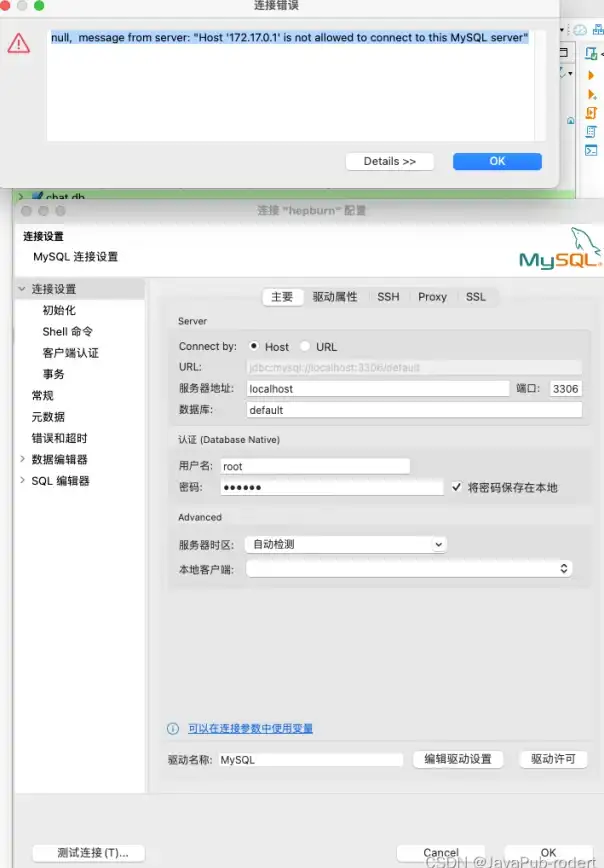Image resolution: width=604 pixels, height=868 pixels.
Task: Click the active connection icon with green check
Action: click(591, 54)
